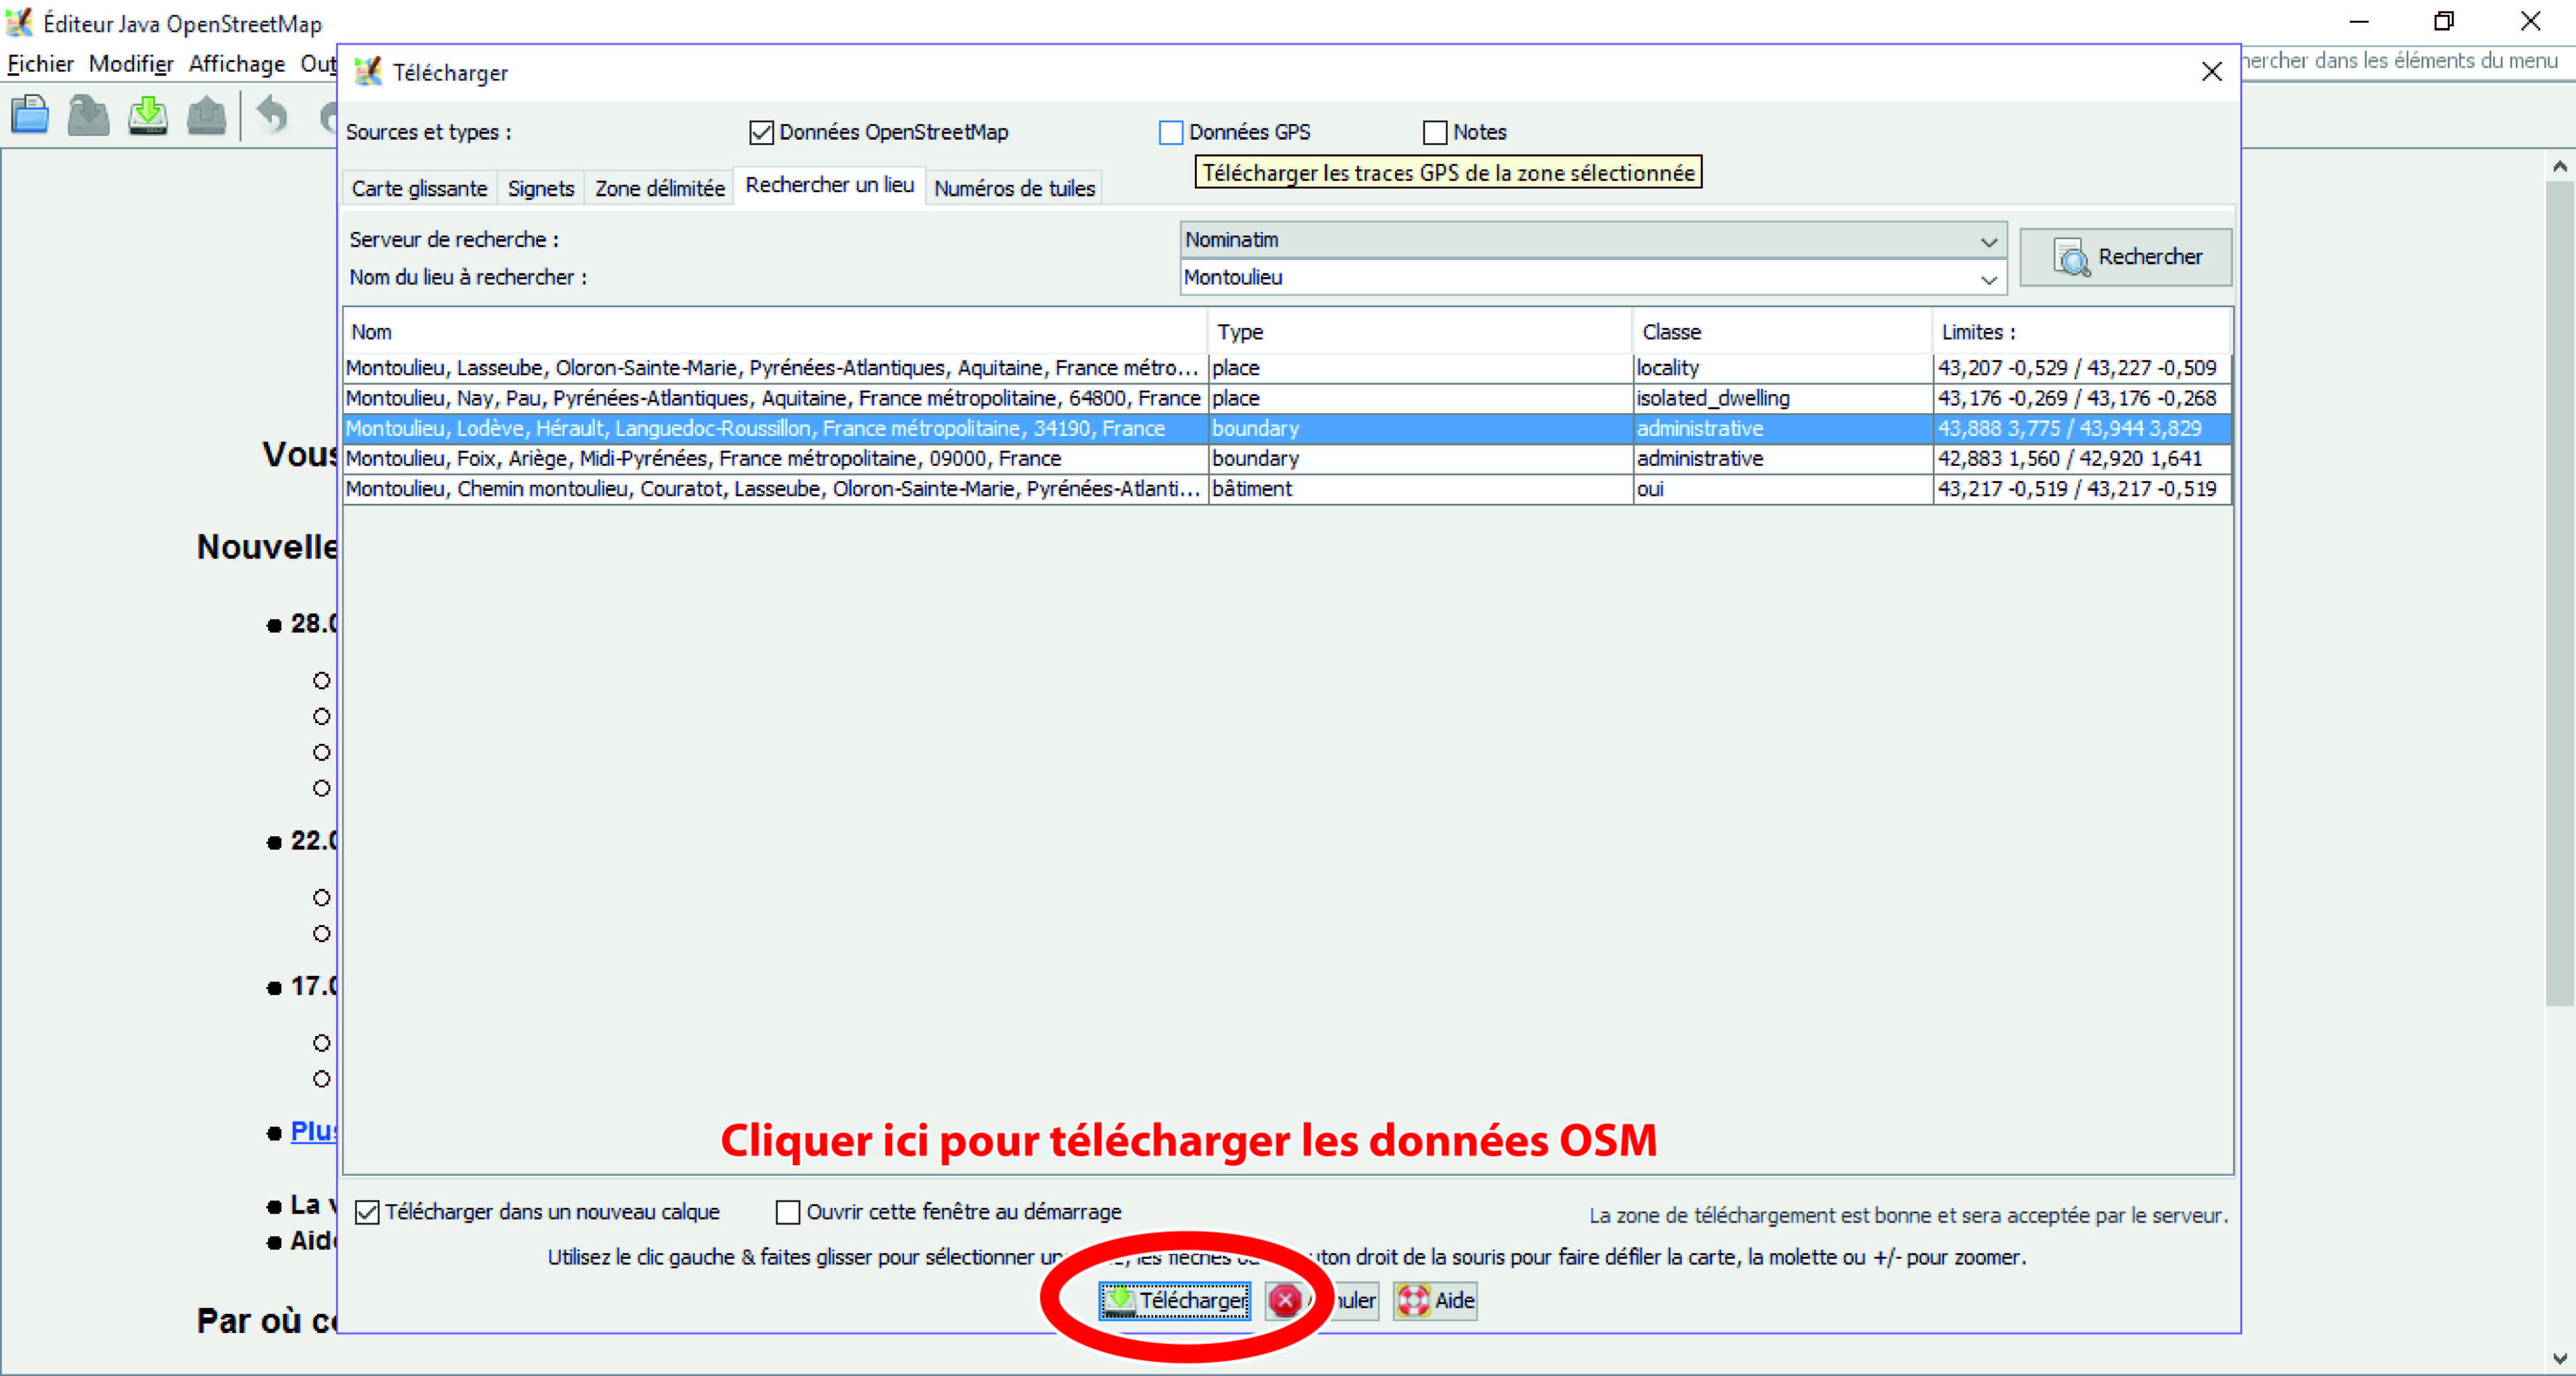The image size is (2576, 1376).
Task: Switch to the Numéros de tuiles tab
Action: pos(1014,188)
